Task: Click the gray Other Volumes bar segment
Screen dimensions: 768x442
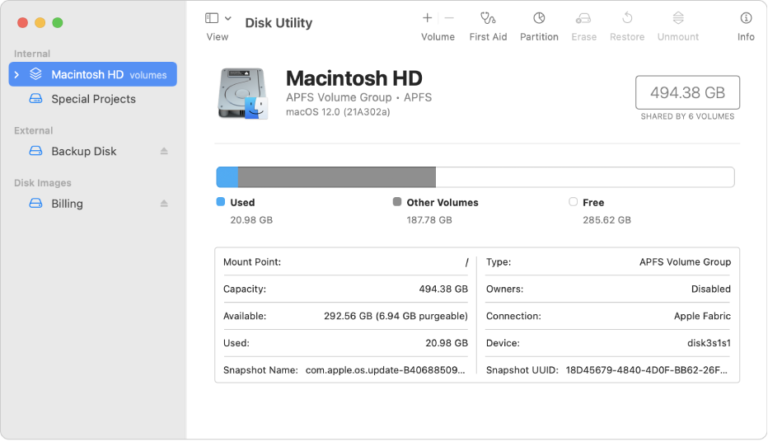Action: (x=337, y=177)
